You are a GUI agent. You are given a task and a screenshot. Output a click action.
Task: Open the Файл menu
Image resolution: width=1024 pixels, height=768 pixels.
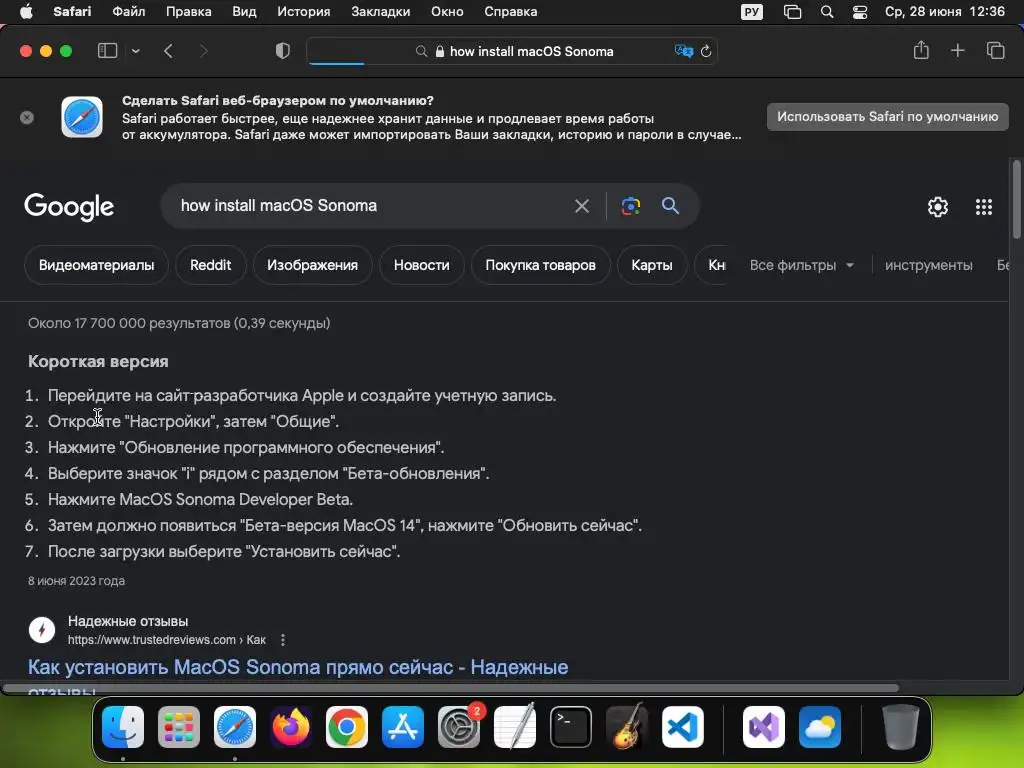tap(129, 12)
